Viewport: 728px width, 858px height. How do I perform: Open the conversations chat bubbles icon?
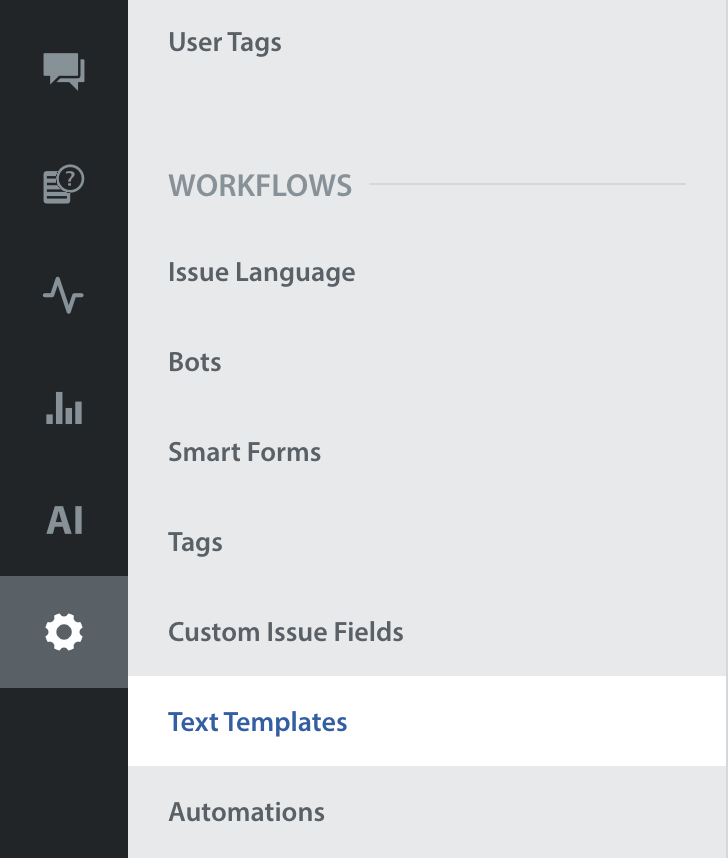pos(64,71)
